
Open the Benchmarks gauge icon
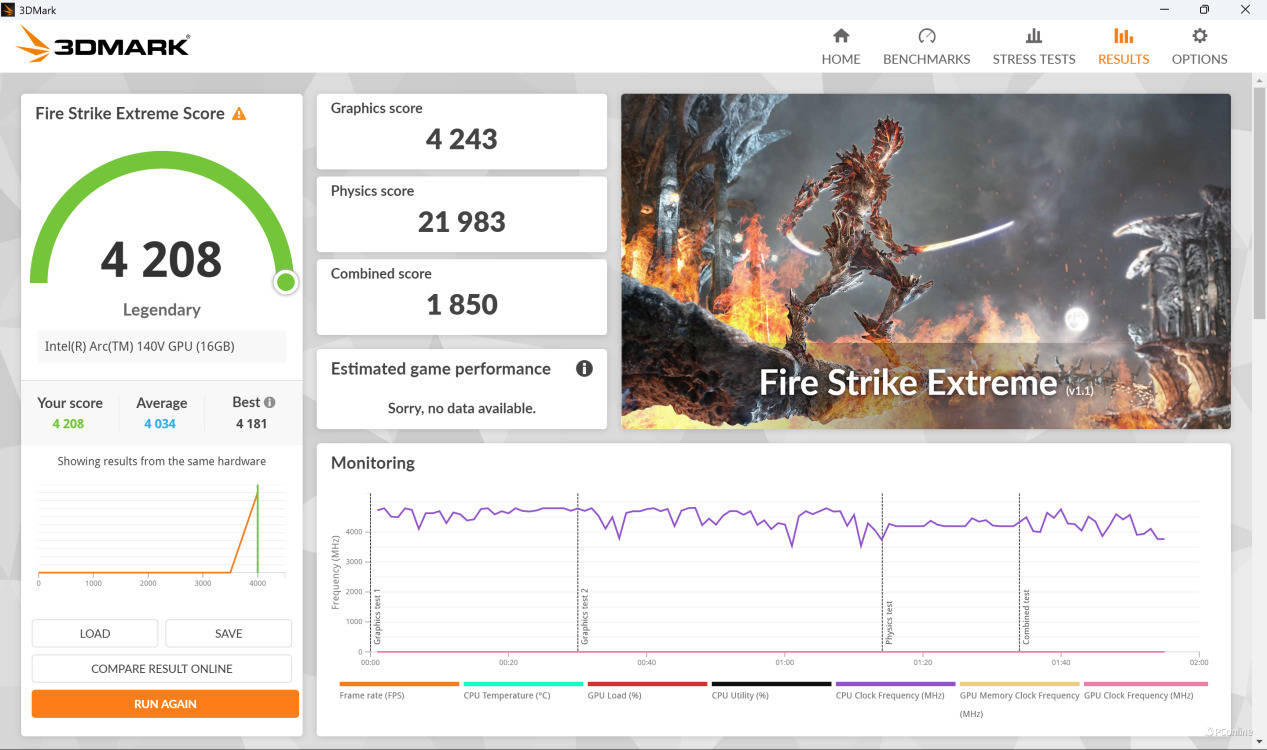(x=926, y=36)
